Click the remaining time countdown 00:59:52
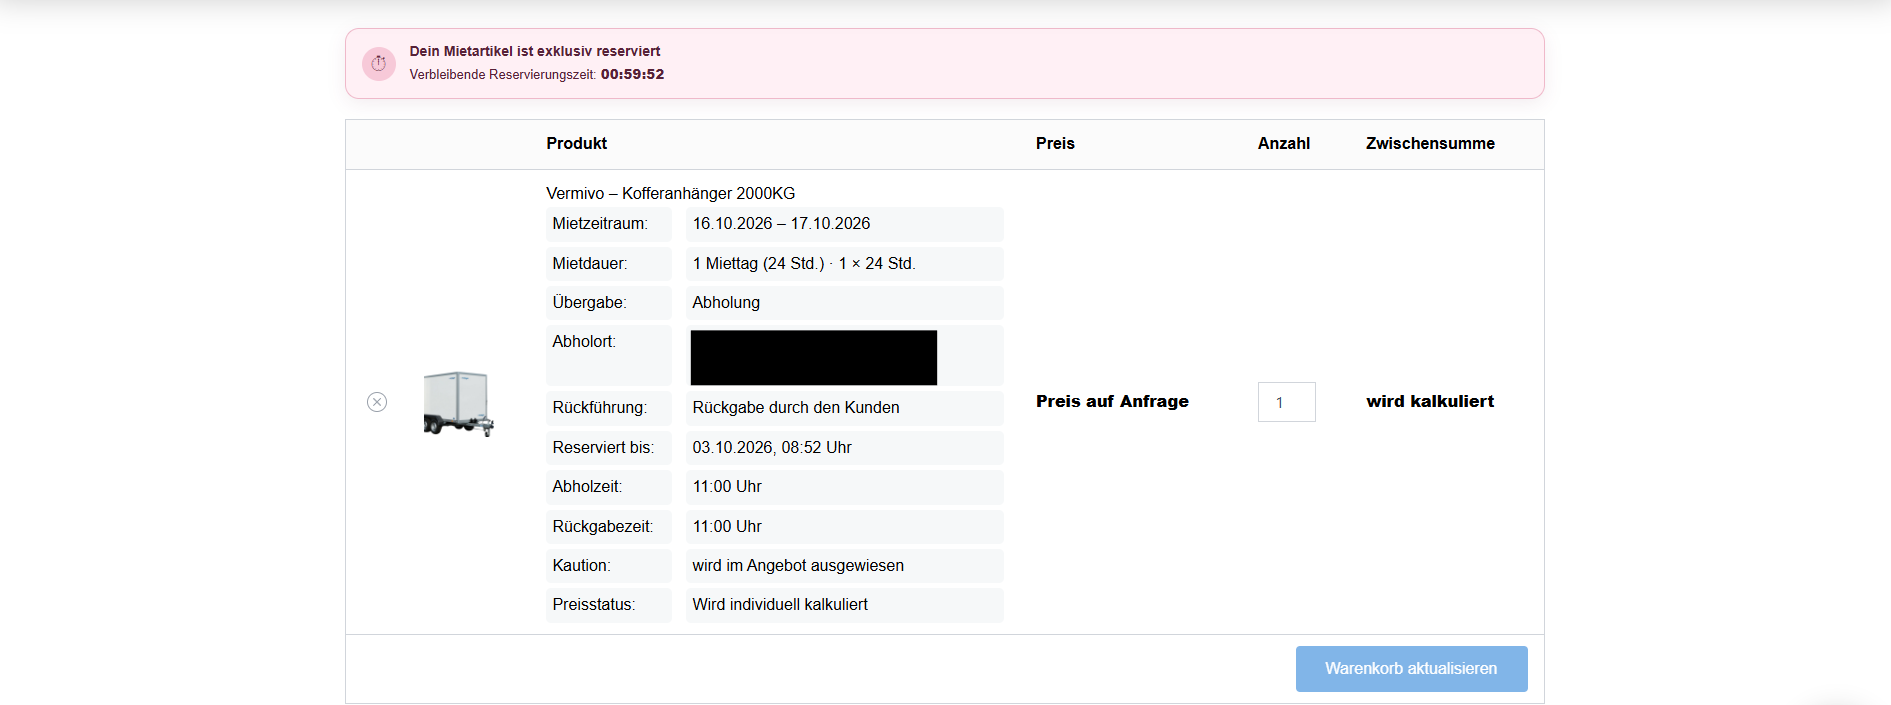This screenshot has width=1891, height=705. (632, 75)
